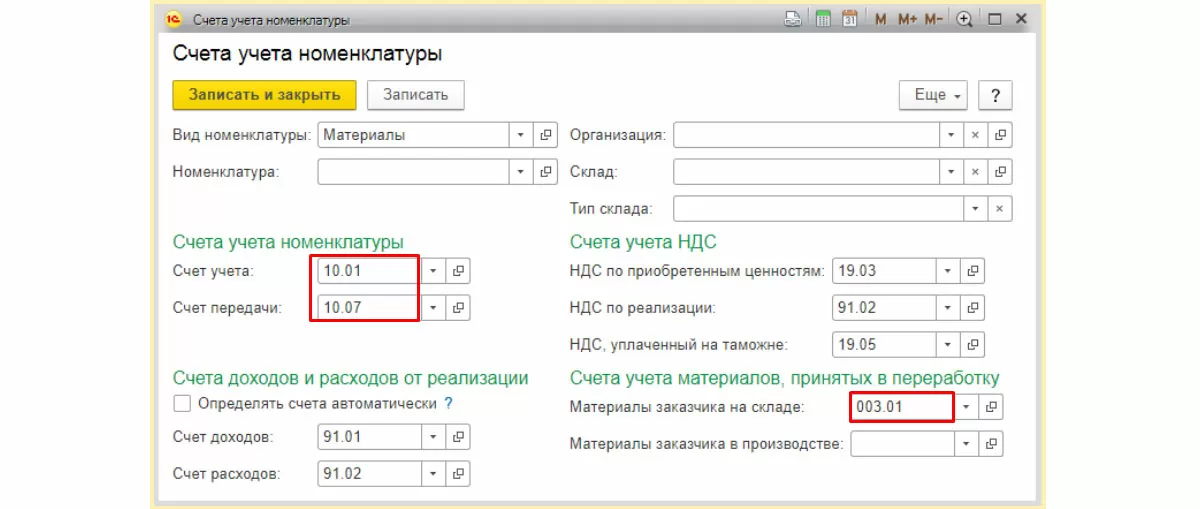Open the 19.05 customs VAT account icon

(973, 345)
